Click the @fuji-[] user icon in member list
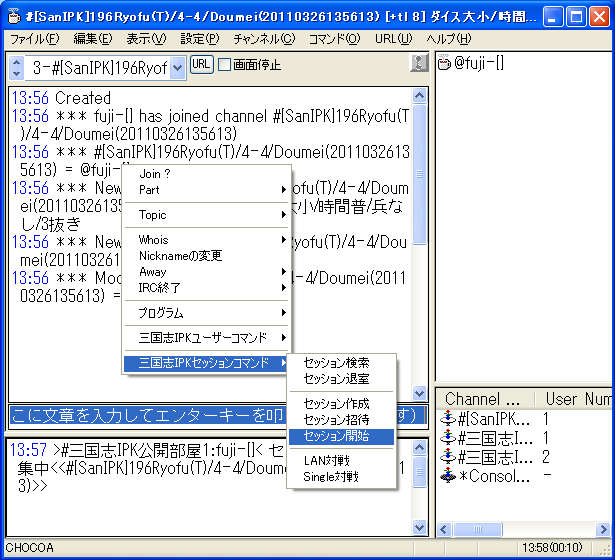Image resolution: width=615 pixels, height=560 pixels. pyautogui.click(x=444, y=65)
